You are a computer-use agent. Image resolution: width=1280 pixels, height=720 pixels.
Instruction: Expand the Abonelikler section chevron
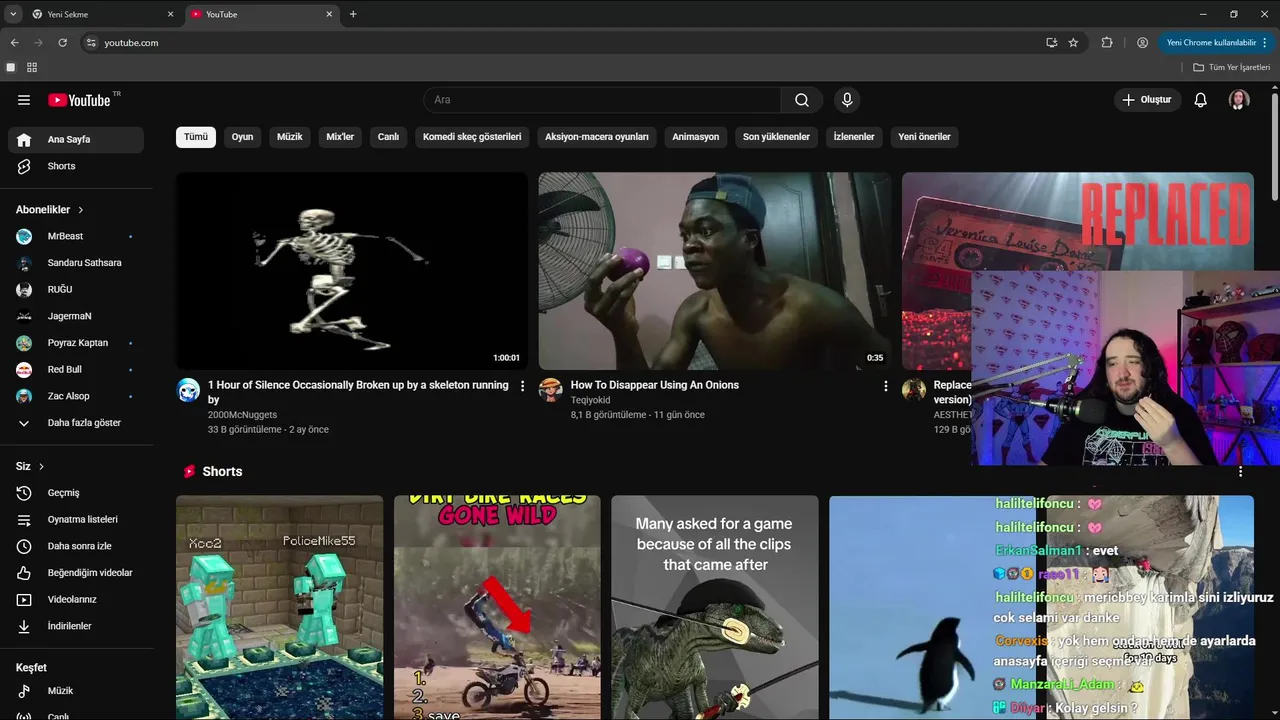click(x=81, y=210)
